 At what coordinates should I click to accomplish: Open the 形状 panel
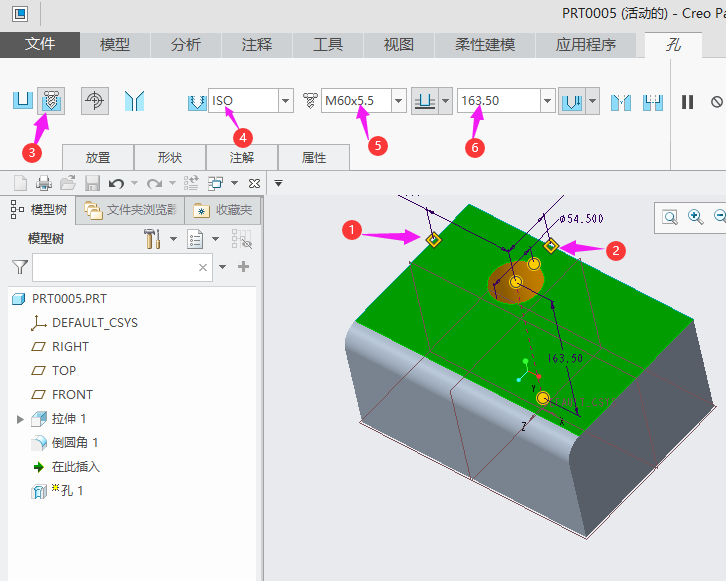pyautogui.click(x=169, y=157)
